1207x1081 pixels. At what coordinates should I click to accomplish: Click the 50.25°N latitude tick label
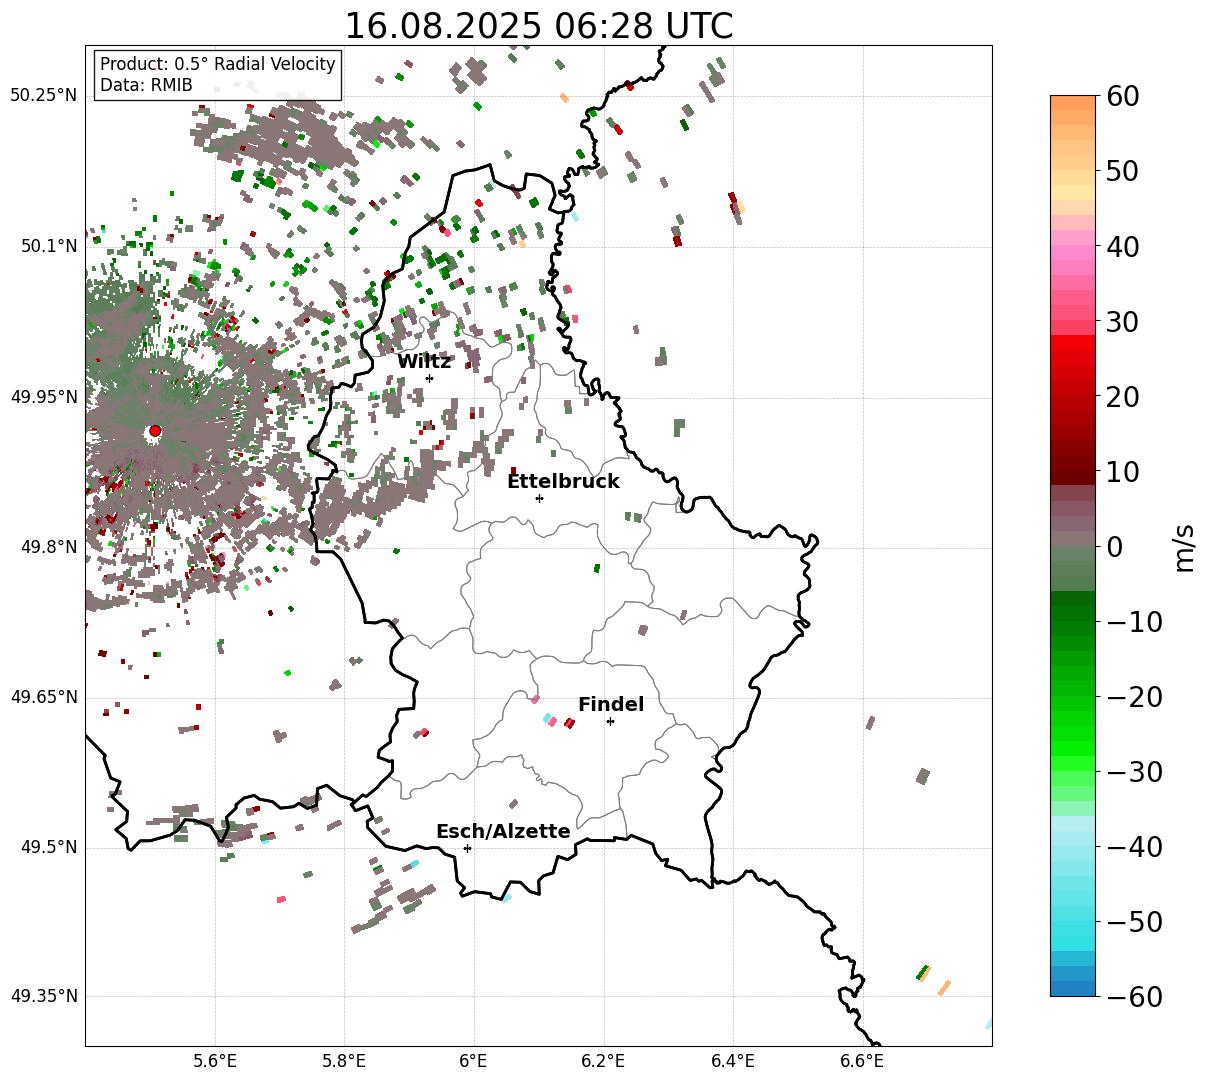(43, 96)
